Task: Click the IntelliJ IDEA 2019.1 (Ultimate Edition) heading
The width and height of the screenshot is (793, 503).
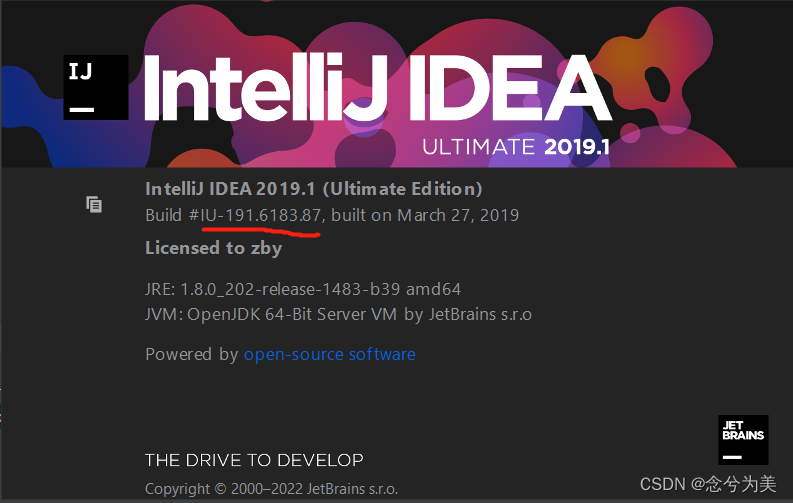Action: pos(314,189)
